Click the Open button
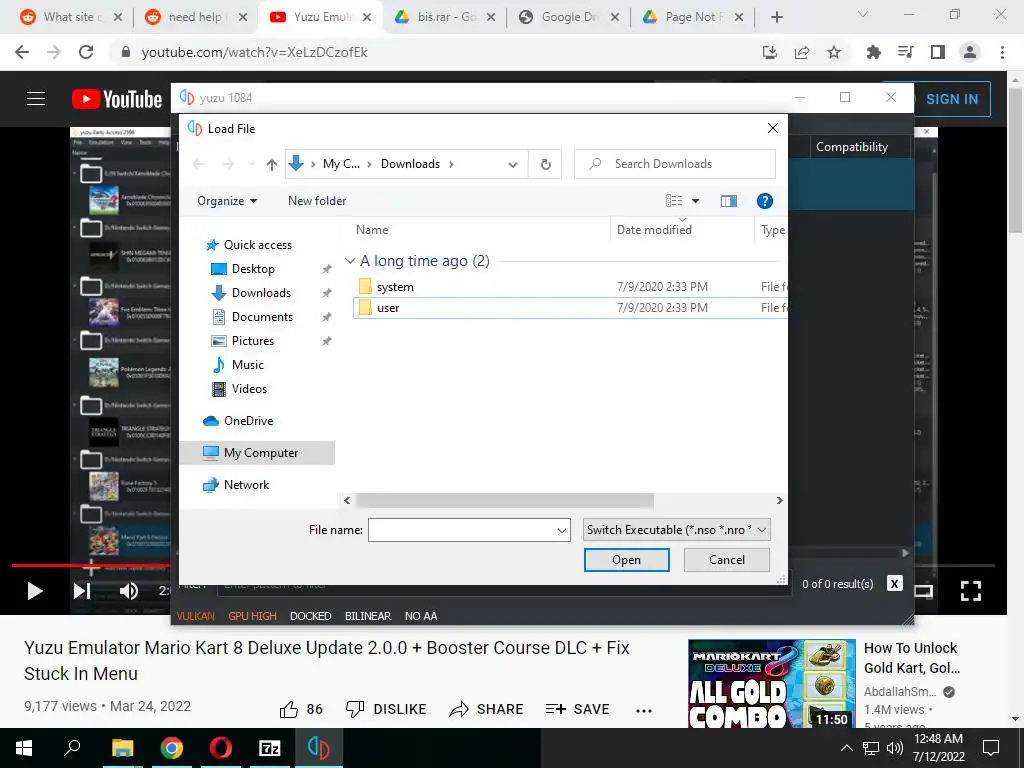 [x=626, y=560]
